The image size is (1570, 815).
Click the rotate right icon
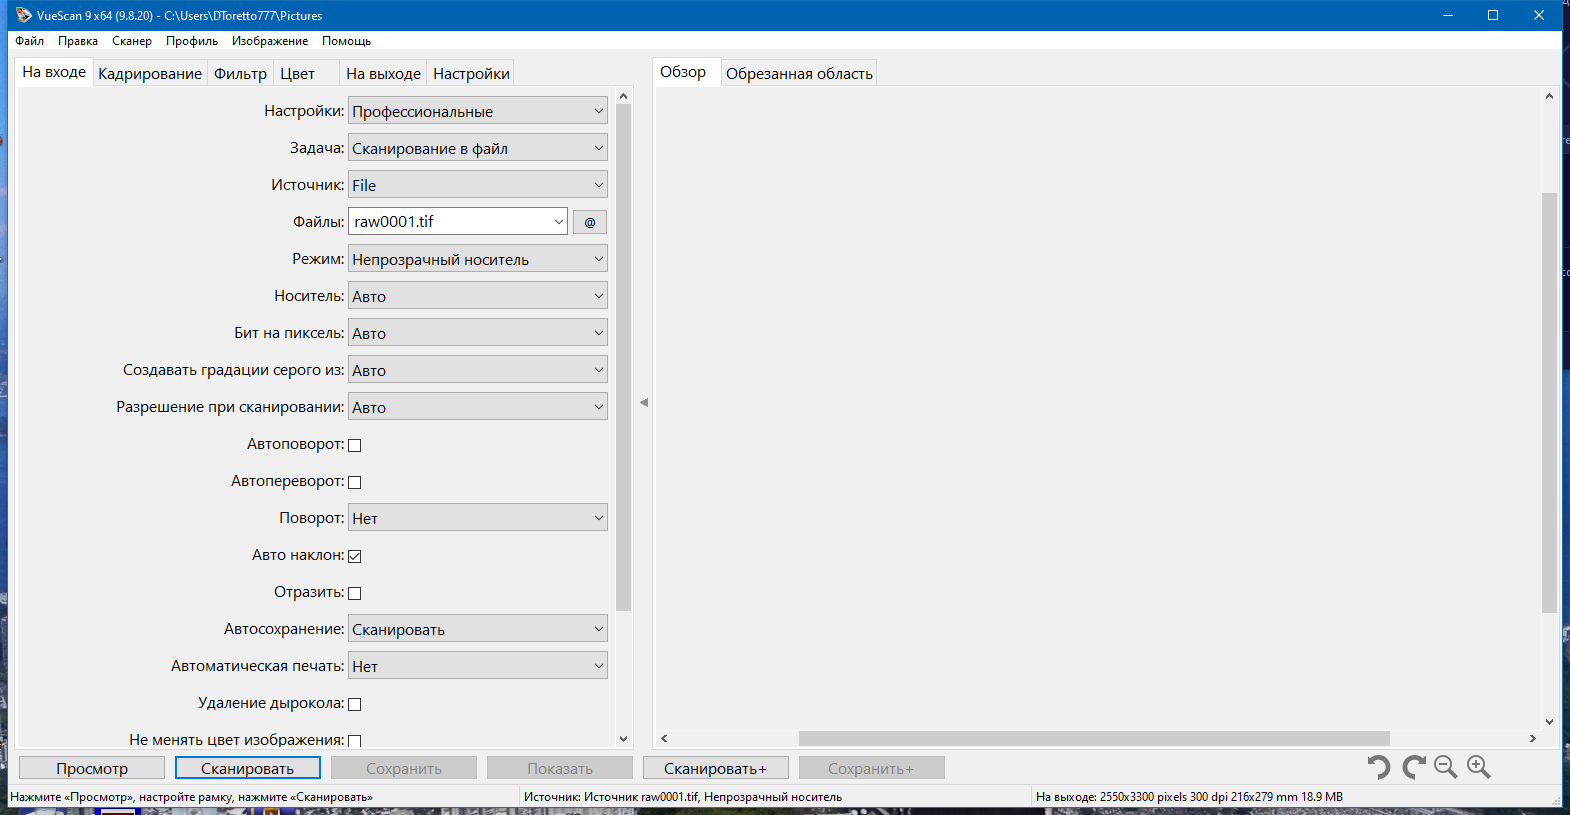point(1413,767)
